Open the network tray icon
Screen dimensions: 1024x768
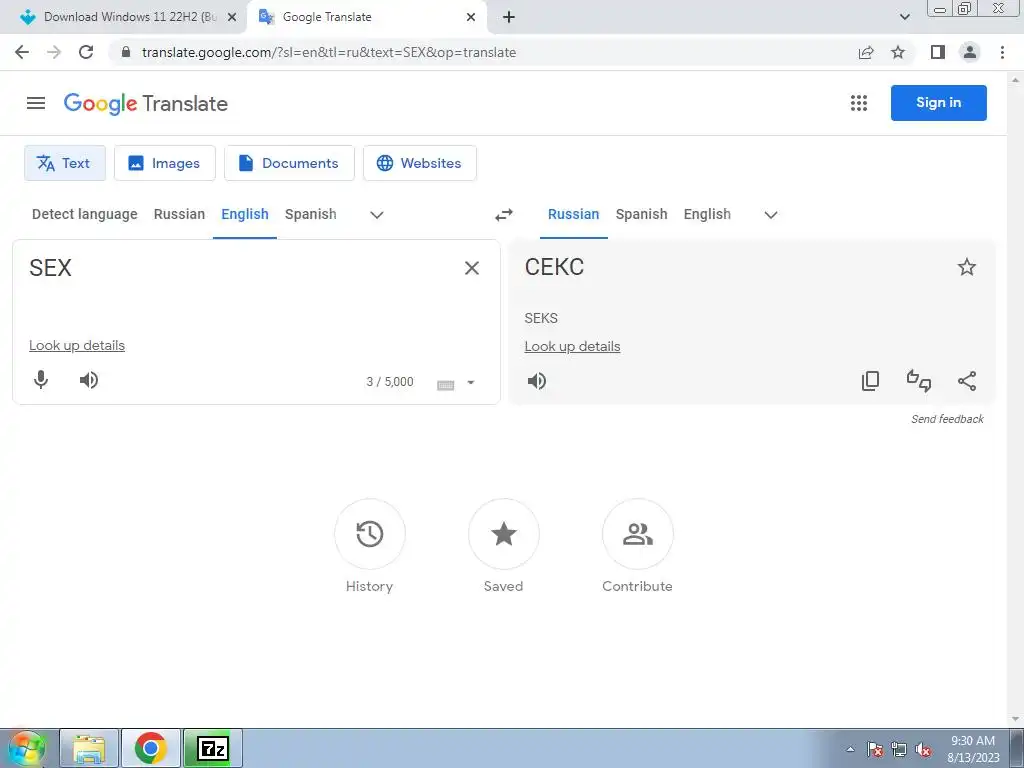tap(899, 749)
